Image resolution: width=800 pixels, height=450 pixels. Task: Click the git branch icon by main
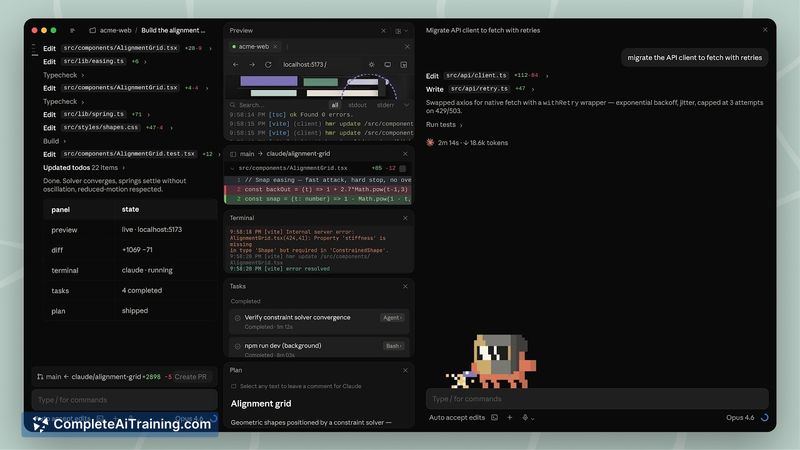[x=40, y=377]
